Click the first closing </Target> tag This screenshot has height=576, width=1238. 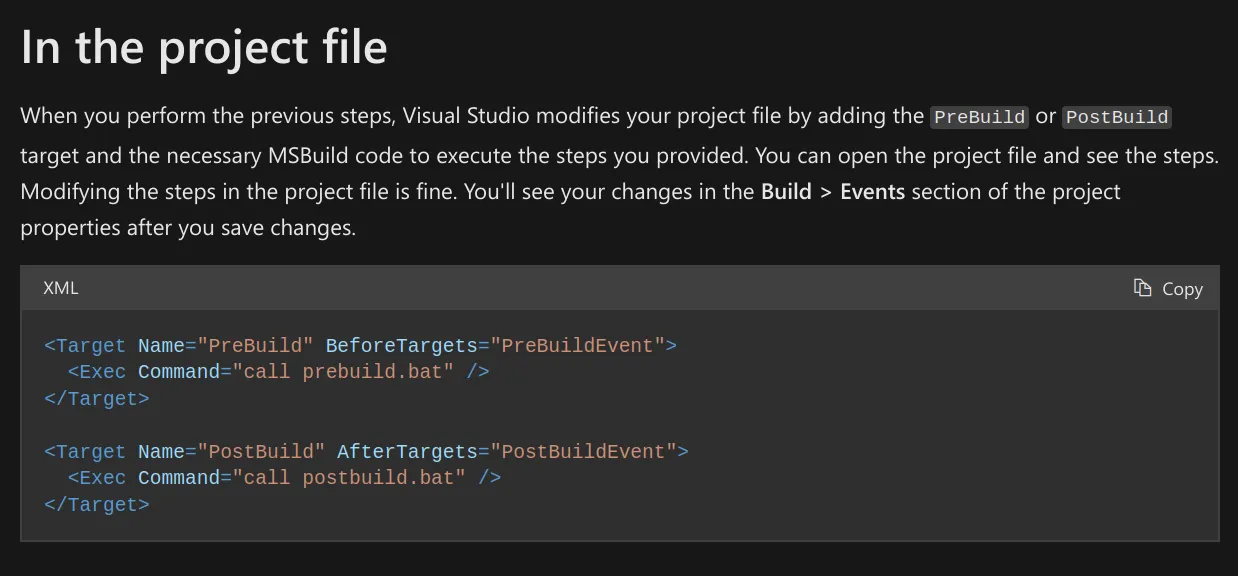(x=97, y=398)
